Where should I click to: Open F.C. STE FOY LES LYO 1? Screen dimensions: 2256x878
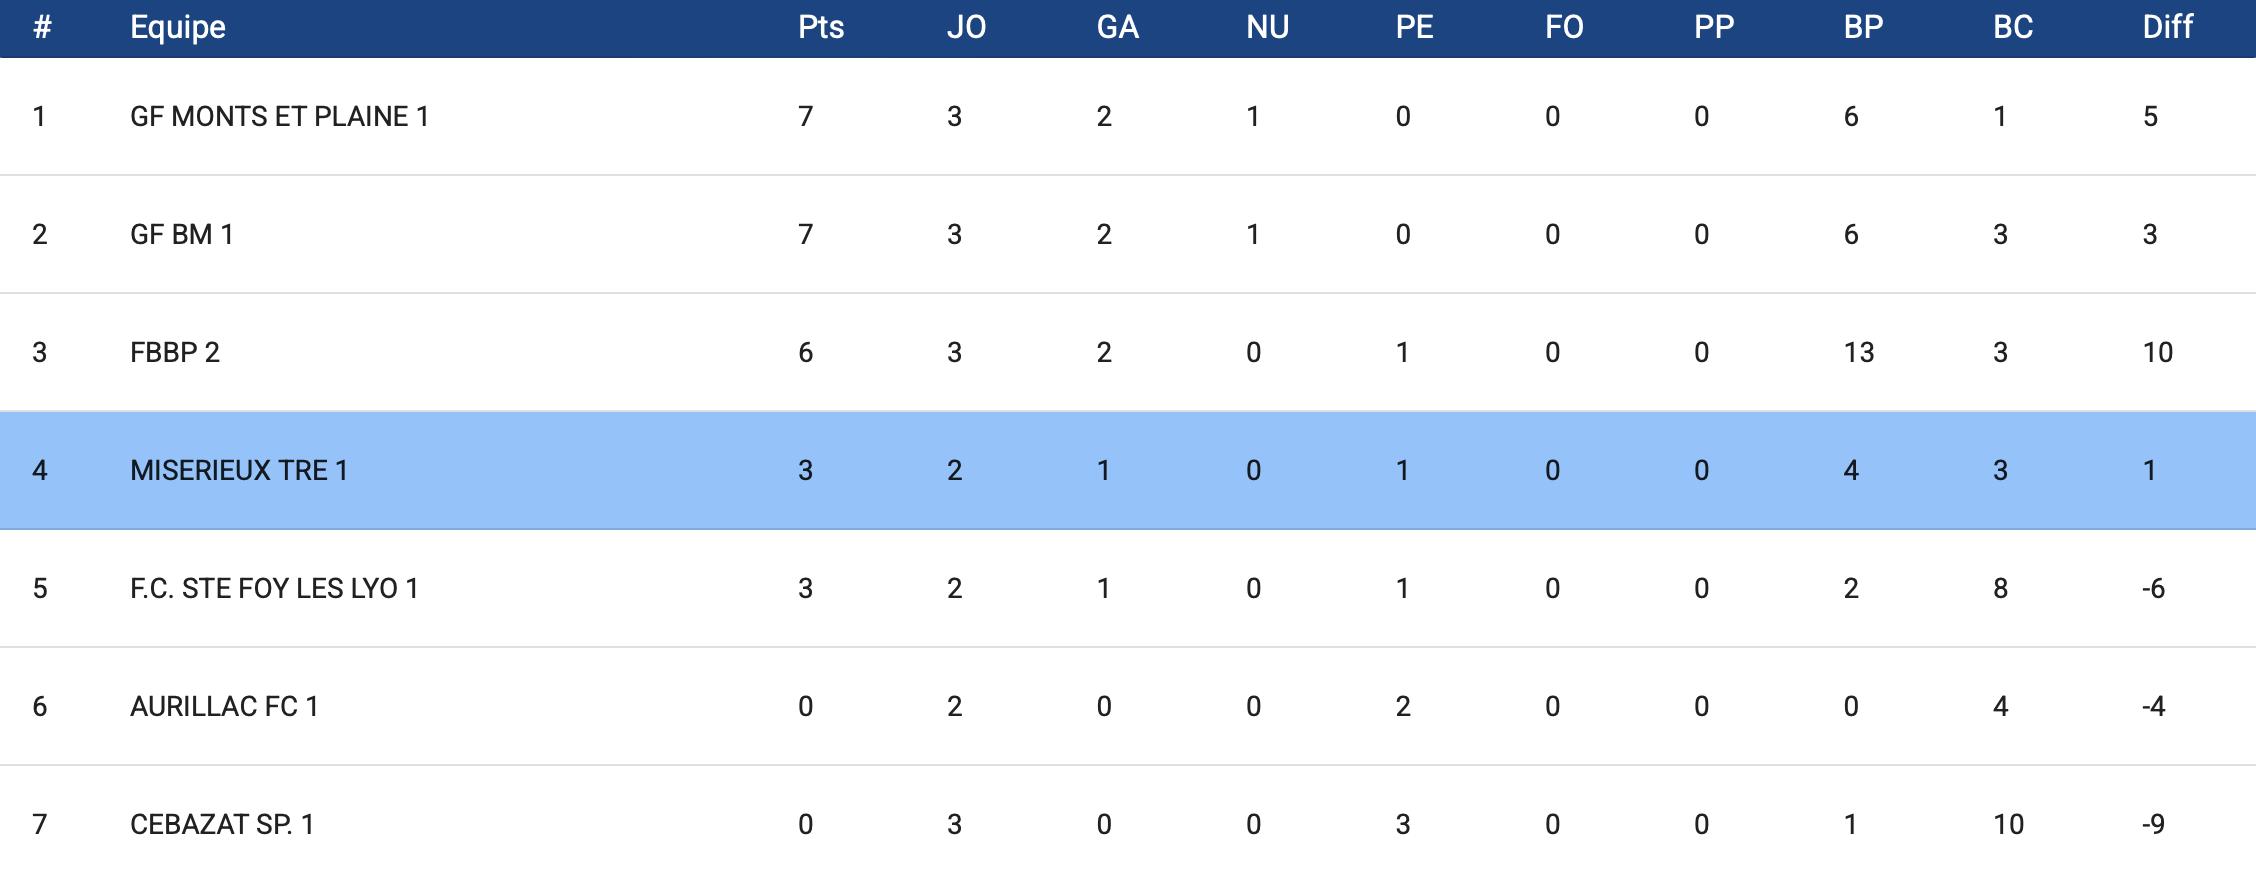[273, 589]
